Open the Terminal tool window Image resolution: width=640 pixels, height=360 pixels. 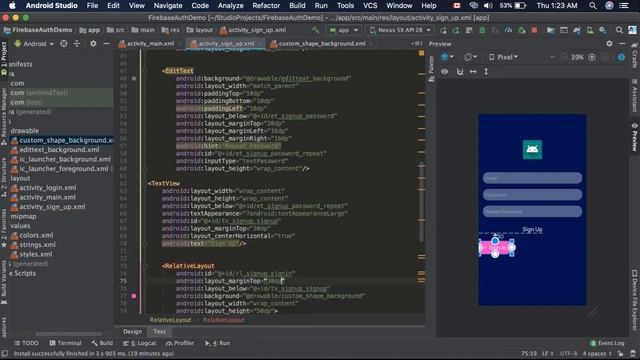[x=65, y=343]
